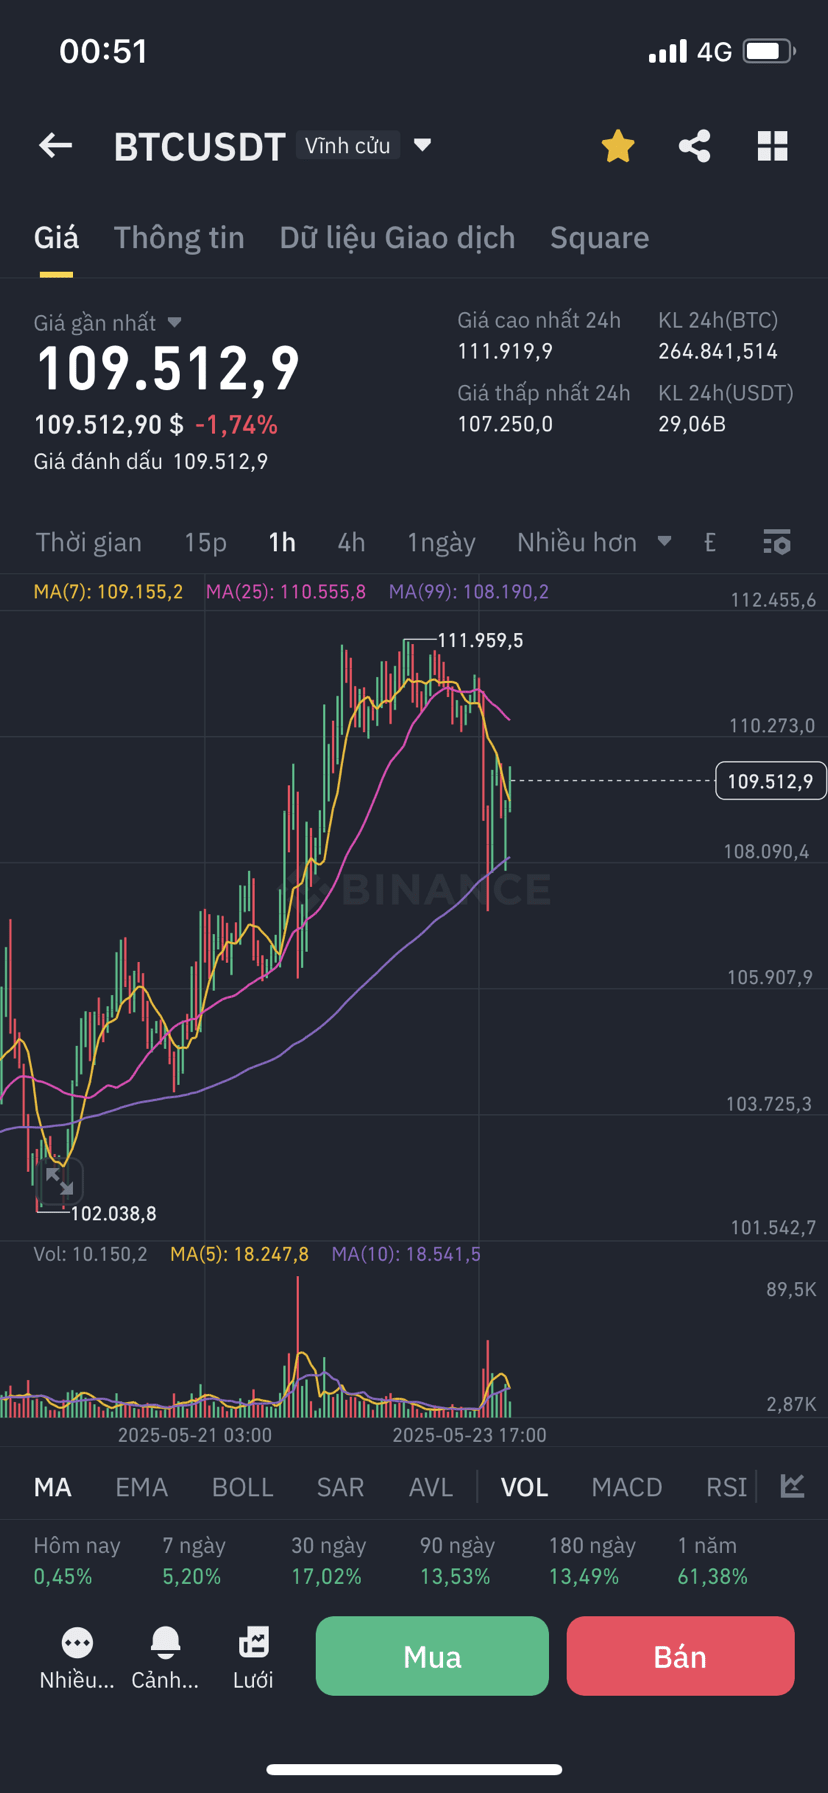Viewport: 828px width, 1793px height.
Task: Tap the Bán sell button
Action: (680, 1656)
